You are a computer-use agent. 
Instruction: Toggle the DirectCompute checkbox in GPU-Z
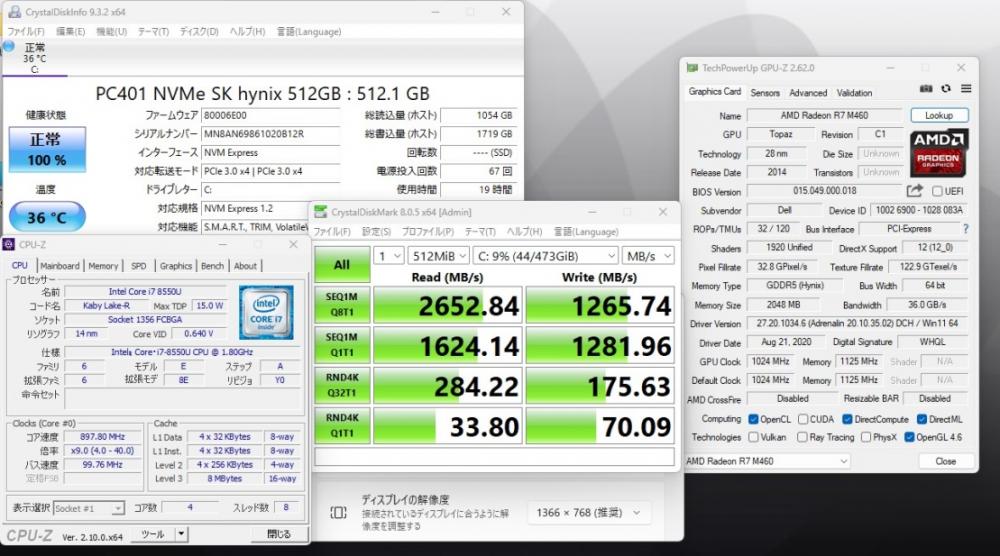coord(847,419)
